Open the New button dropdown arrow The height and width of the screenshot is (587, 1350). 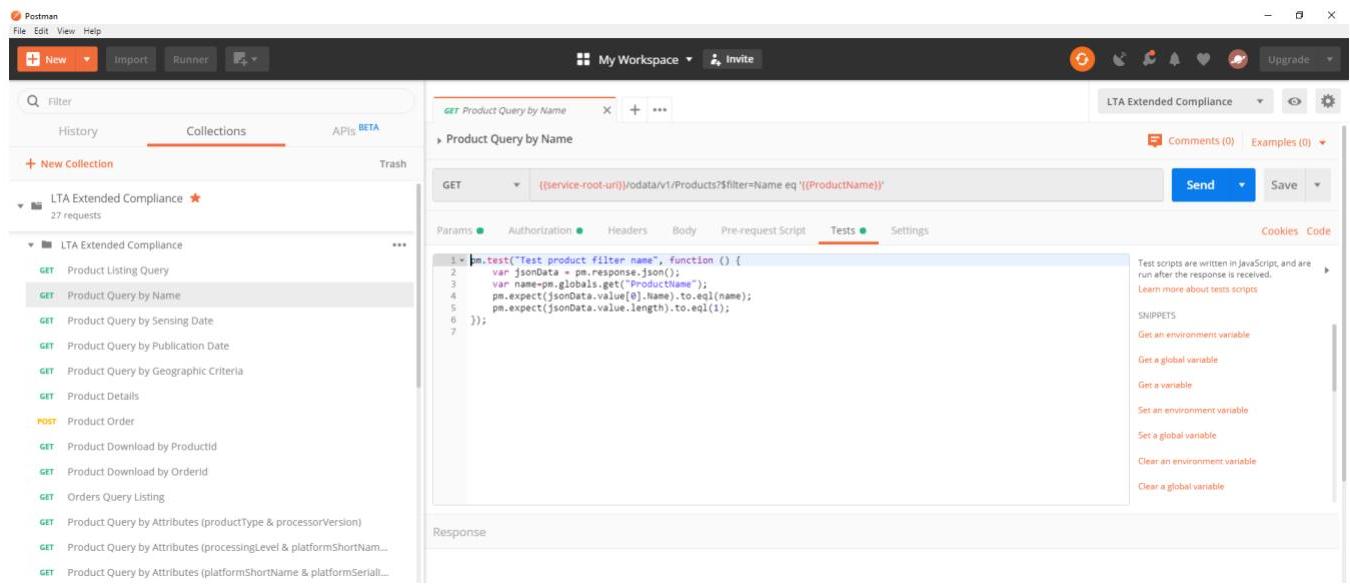(86, 60)
